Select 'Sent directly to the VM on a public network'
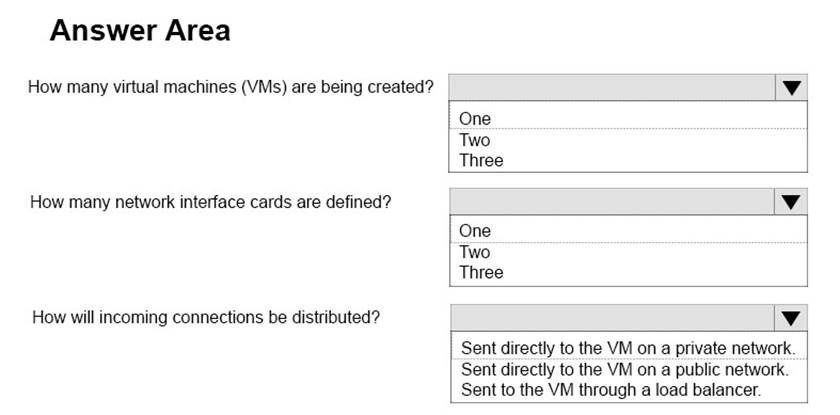Image resolution: width=840 pixels, height=415 pixels. point(625,368)
